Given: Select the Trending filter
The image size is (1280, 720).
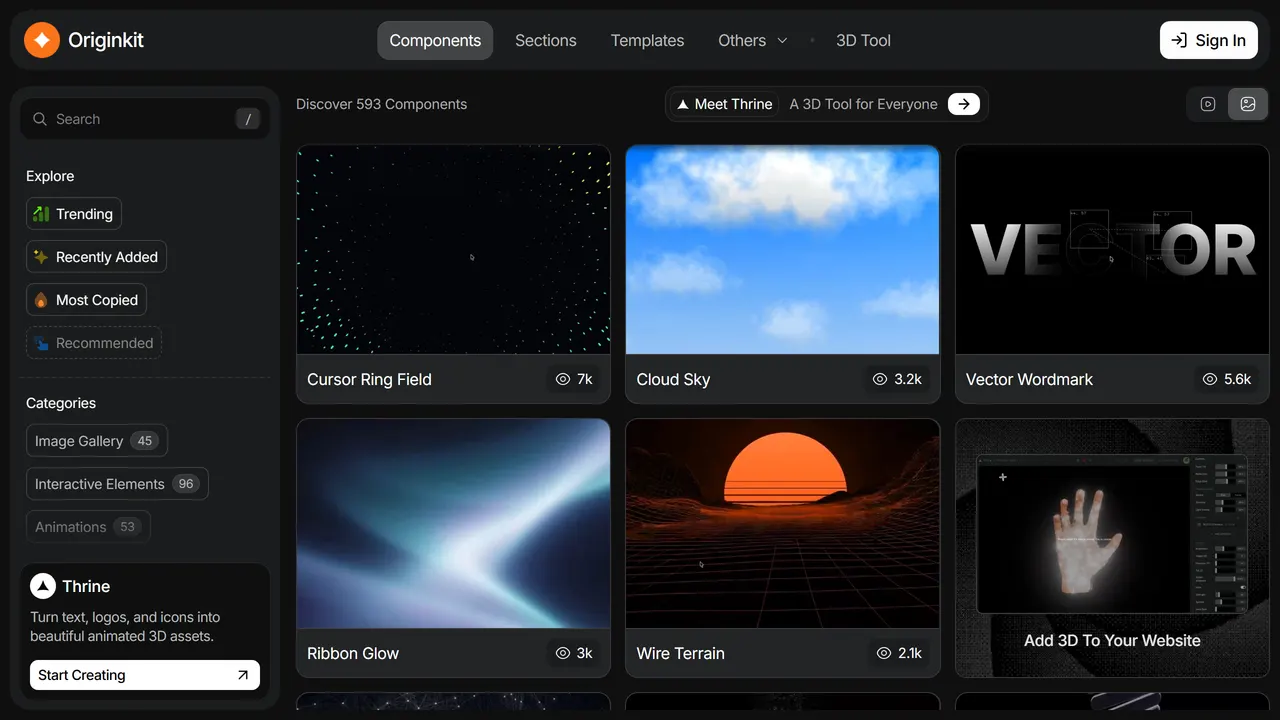Looking at the screenshot, I should [x=74, y=214].
